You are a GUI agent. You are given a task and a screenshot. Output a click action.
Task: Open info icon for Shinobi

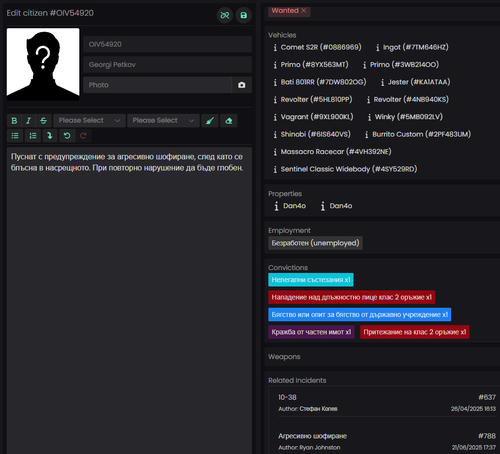(x=275, y=135)
